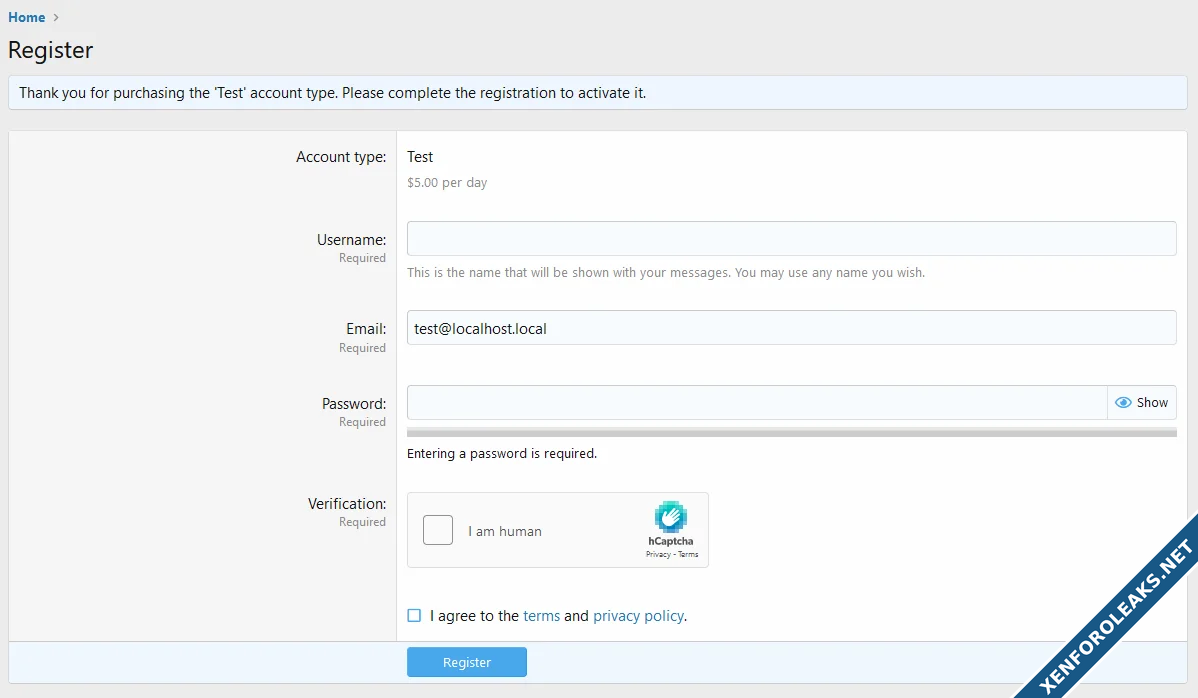
Task: Click the 'Password:' field label
Action: (353, 404)
